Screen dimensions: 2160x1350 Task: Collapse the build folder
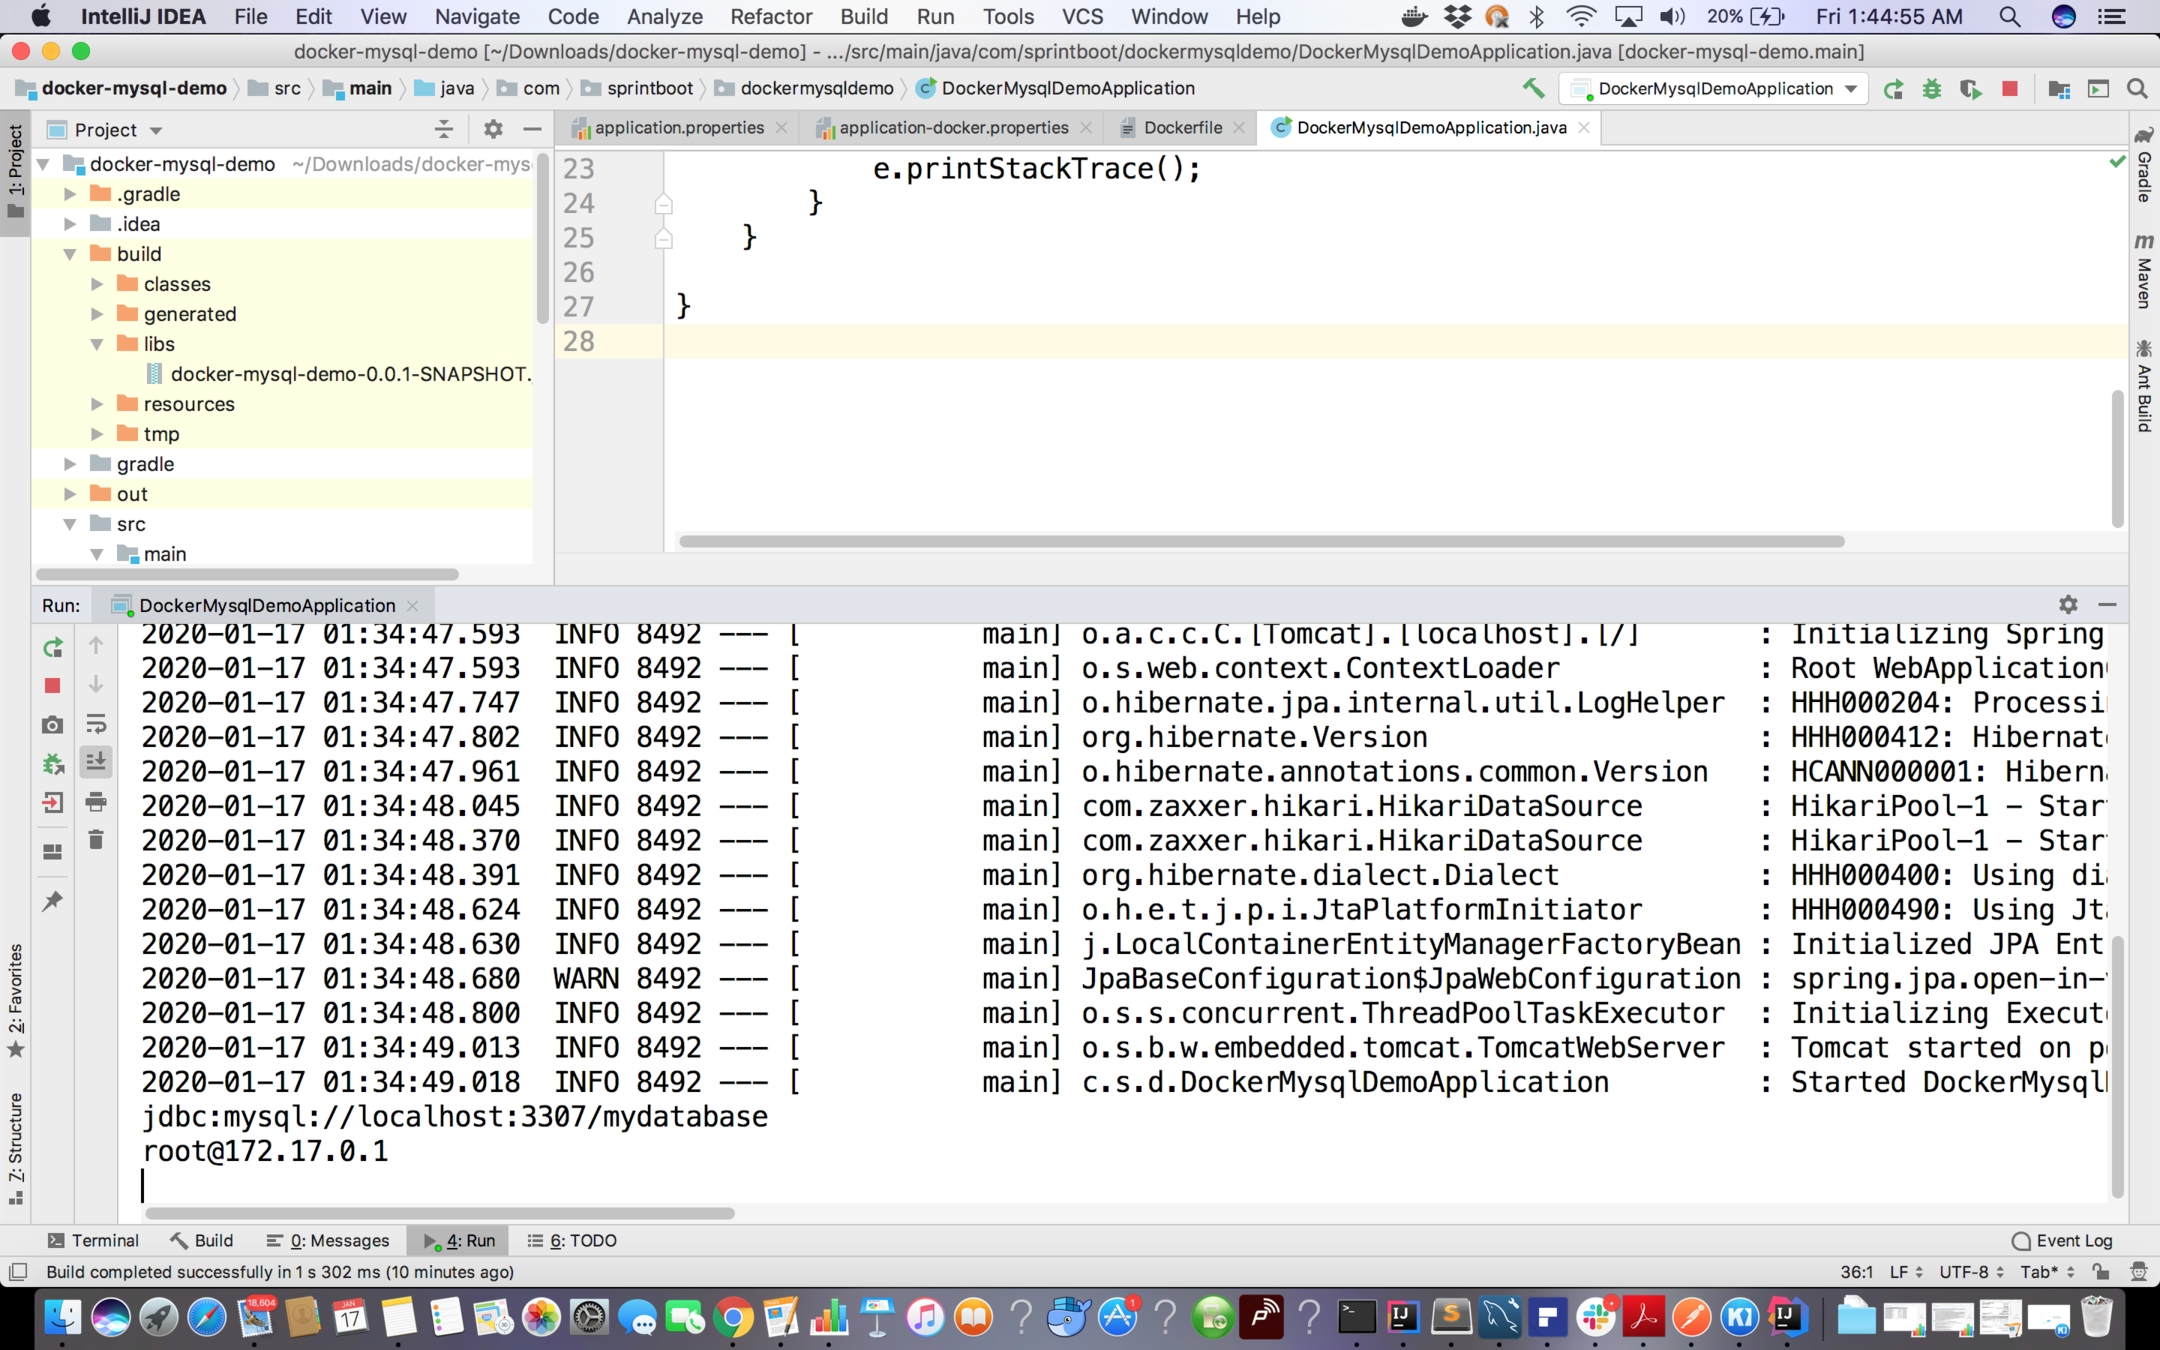click(x=70, y=254)
